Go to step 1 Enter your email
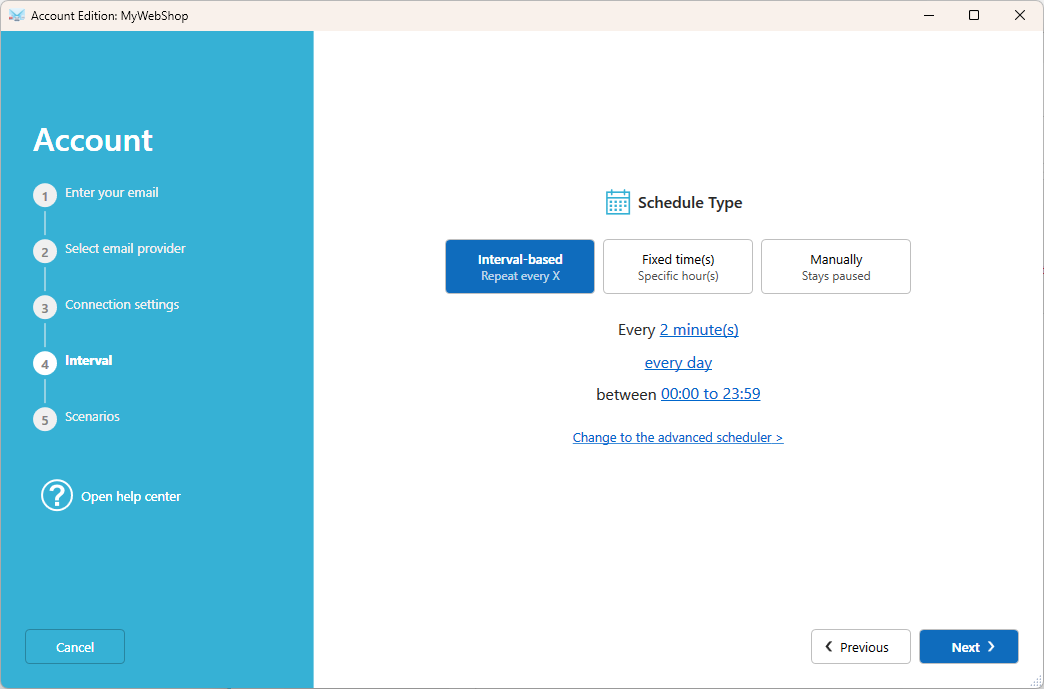Screen dimensions: 1044x689 tap(96, 194)
